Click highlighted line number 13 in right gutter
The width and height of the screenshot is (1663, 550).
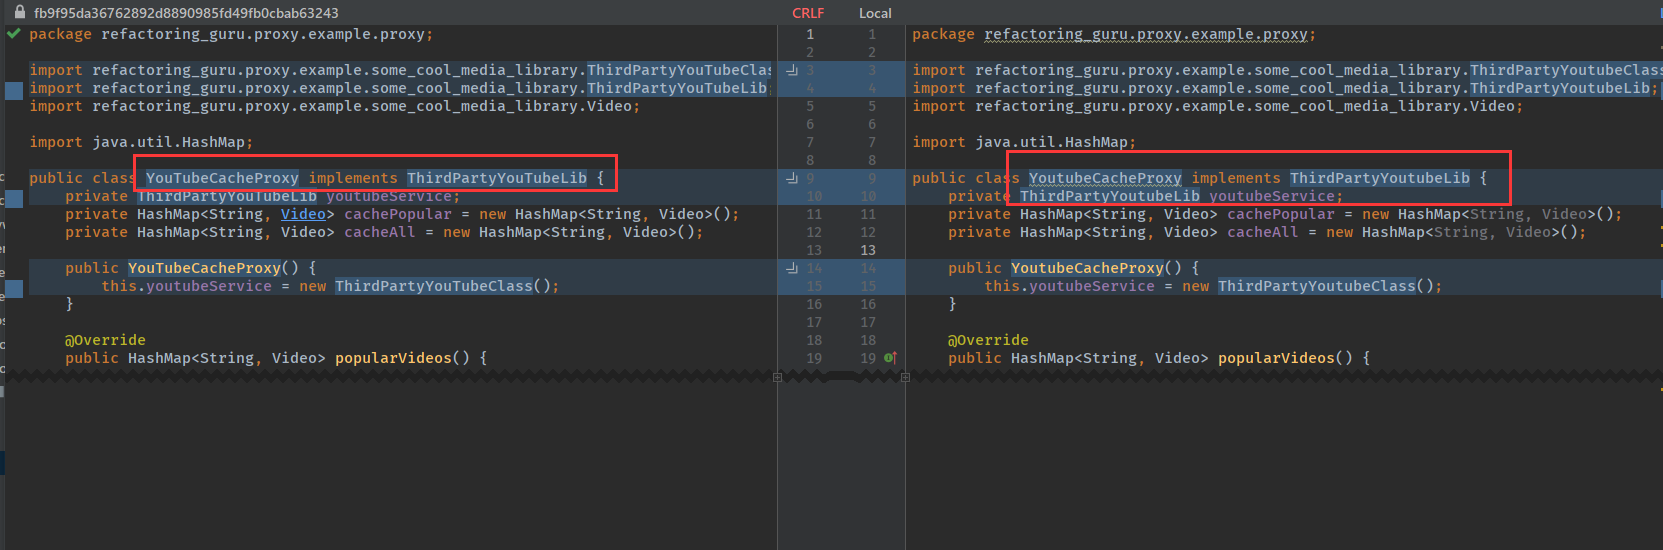(x=868, y=250)
